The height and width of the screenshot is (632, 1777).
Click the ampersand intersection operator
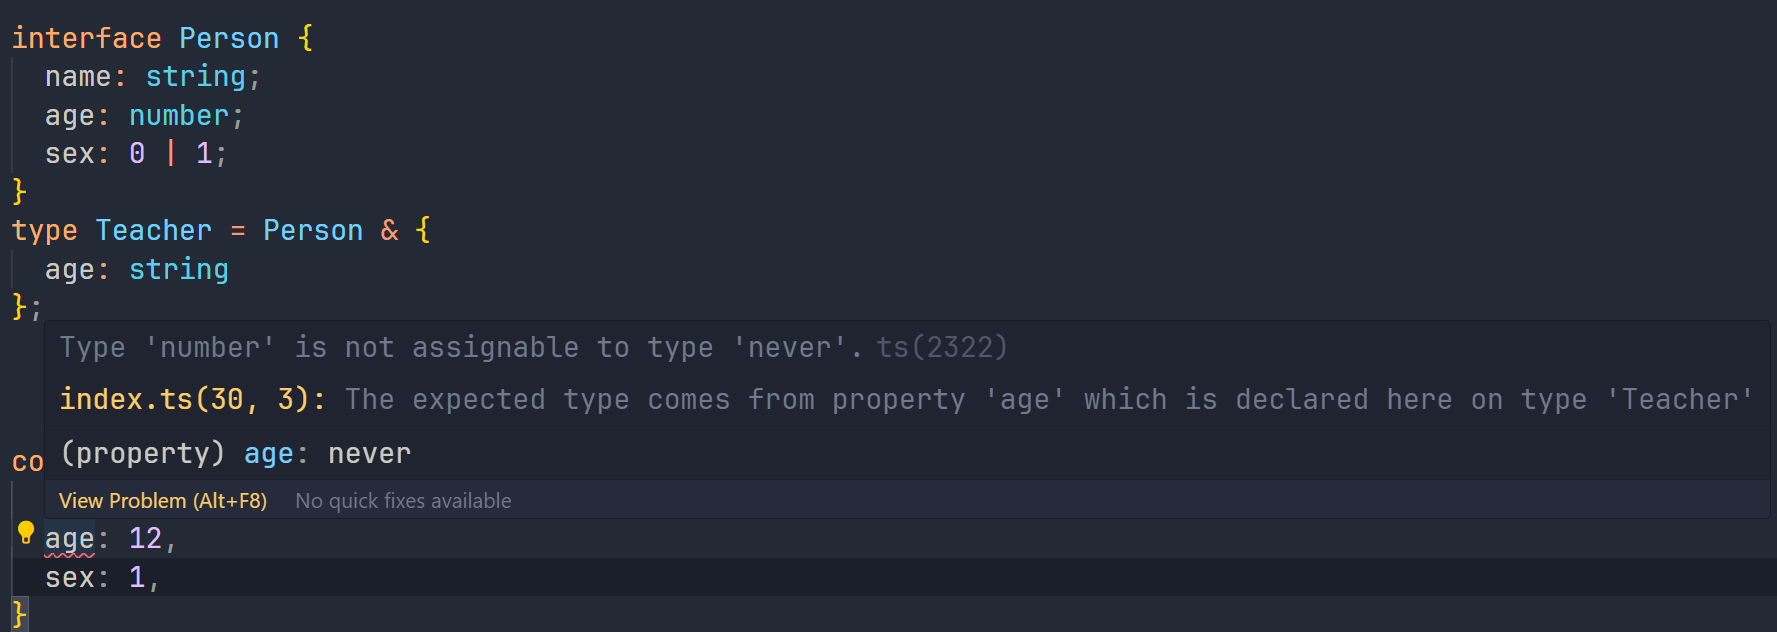pyautogui.click(x=389, y=231)
